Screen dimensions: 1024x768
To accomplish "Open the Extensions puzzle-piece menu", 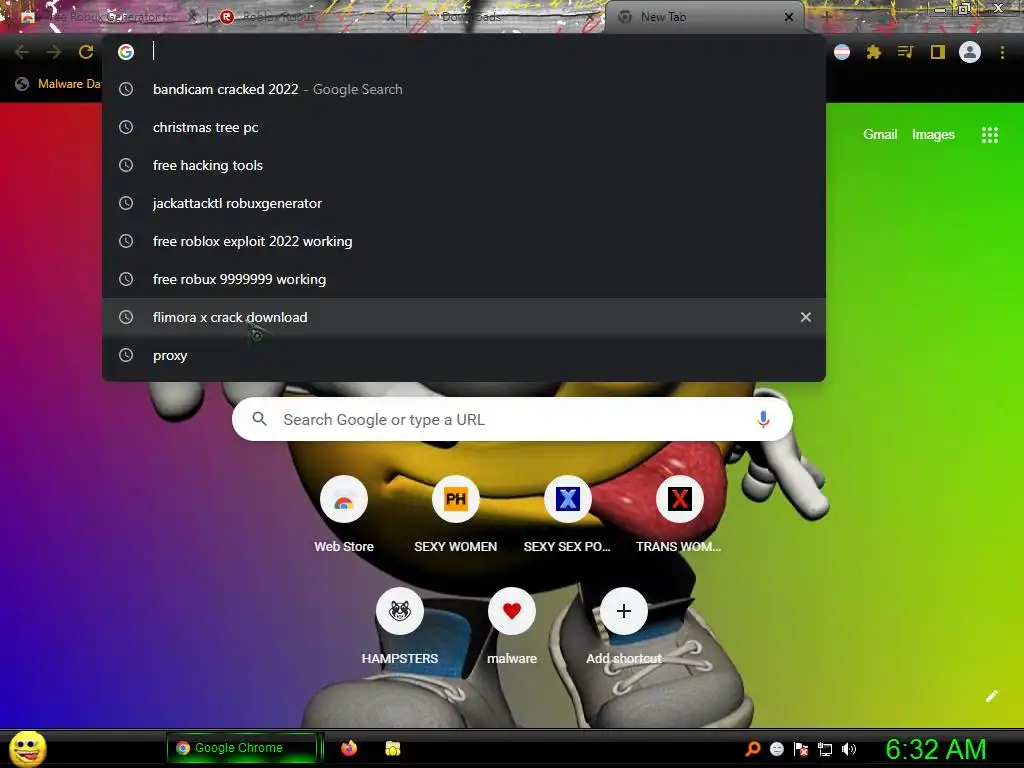I will coord(874,52).
